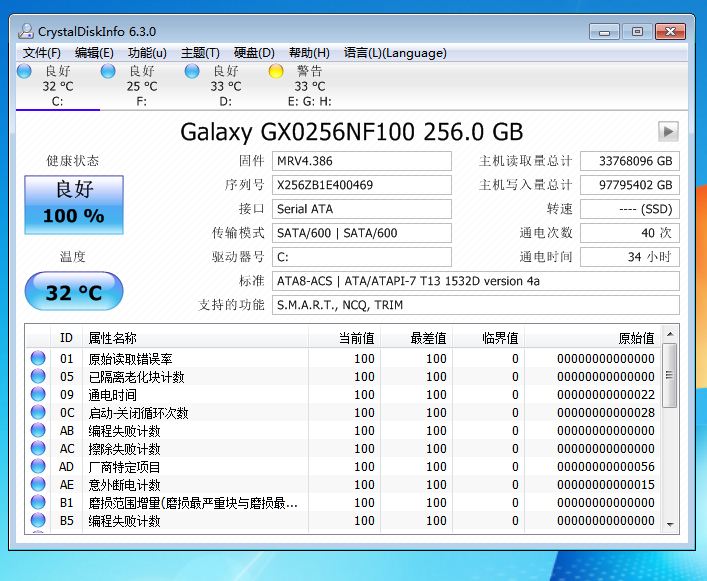The image size is (707, 581).
Task: Click raw value 00000000000022
Action: [x=606, y=394]
